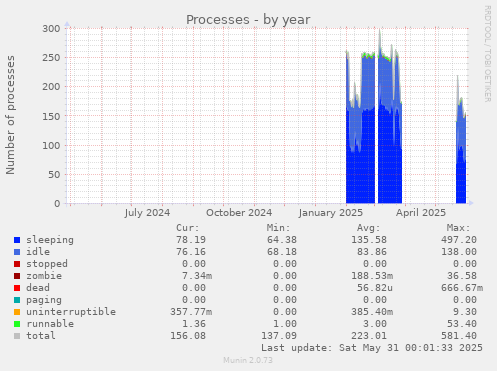Click the idle current value 76.16
Screen dimensions: 497x371
coord(191,252)
